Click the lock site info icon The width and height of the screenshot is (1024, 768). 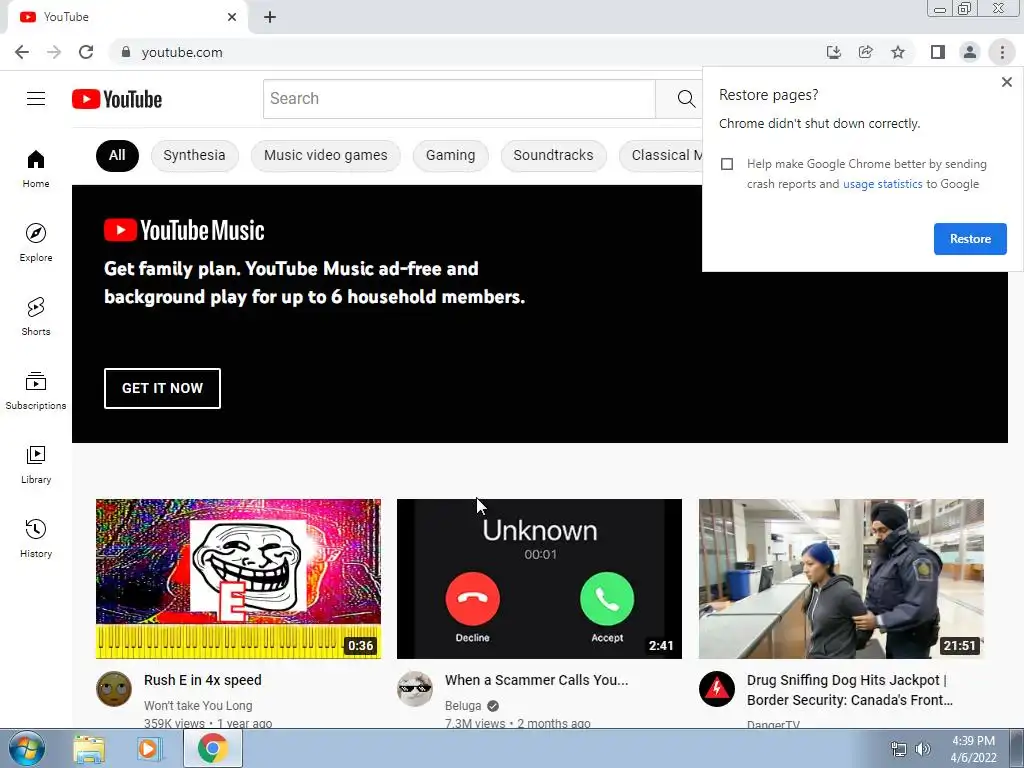(x=126, y=52)
